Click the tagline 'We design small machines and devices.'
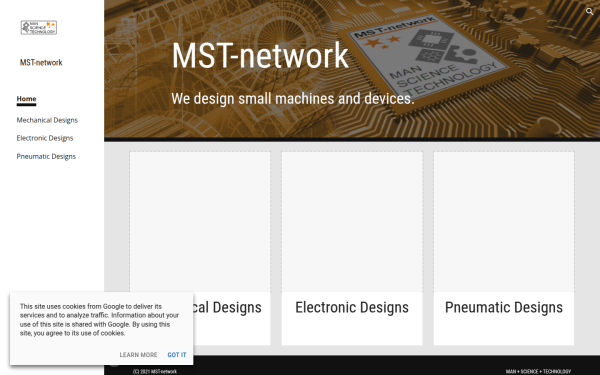 click(293, 99)
